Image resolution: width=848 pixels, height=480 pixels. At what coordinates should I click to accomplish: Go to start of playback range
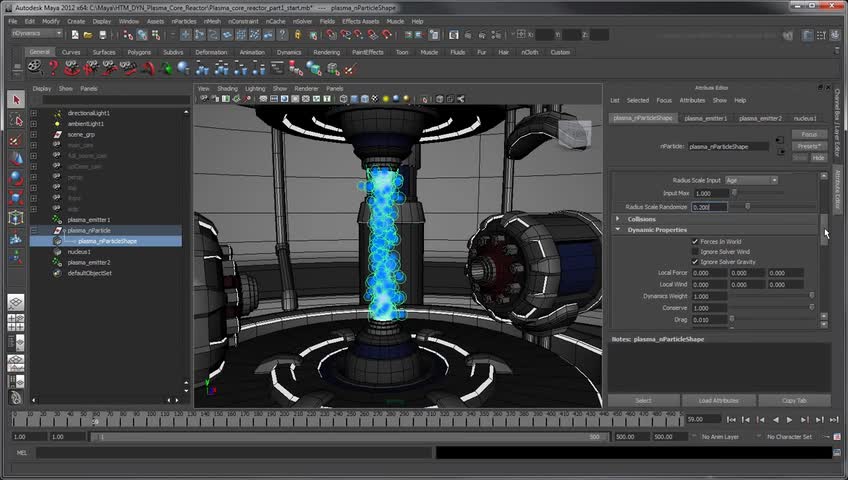[x=731, y=419]
